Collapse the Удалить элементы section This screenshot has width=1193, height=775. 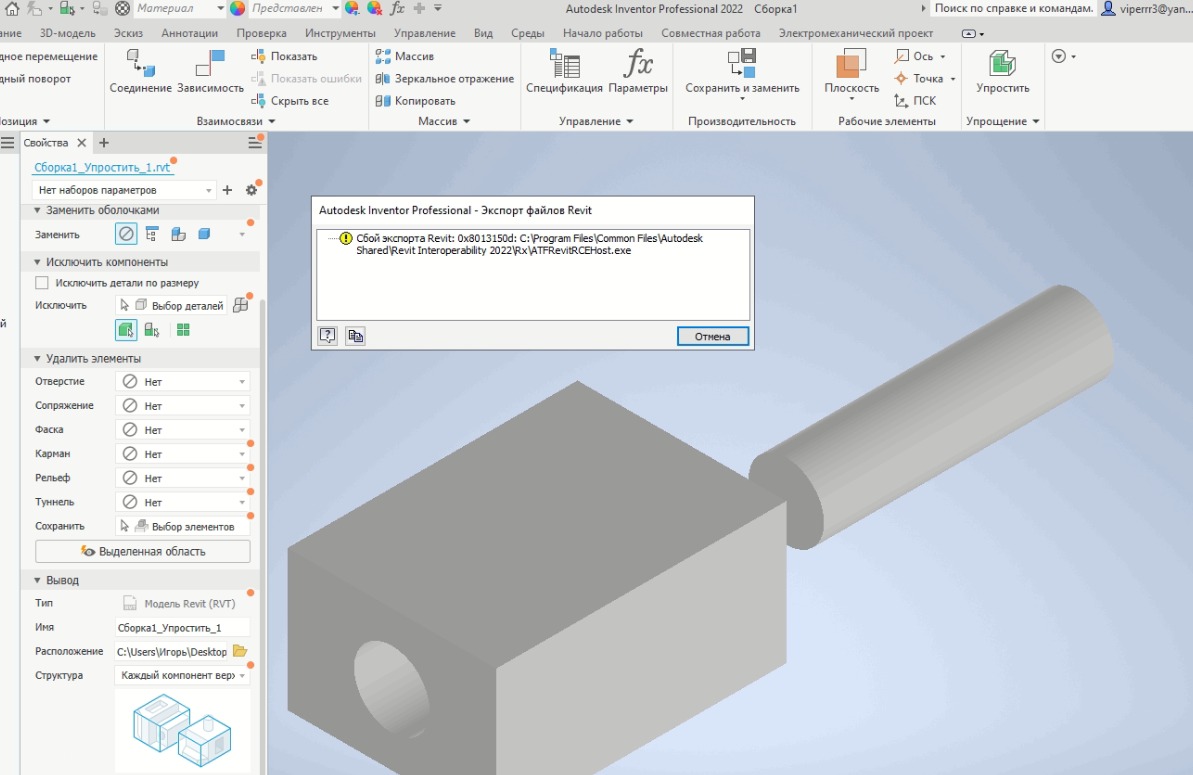[x=37, y=358]
